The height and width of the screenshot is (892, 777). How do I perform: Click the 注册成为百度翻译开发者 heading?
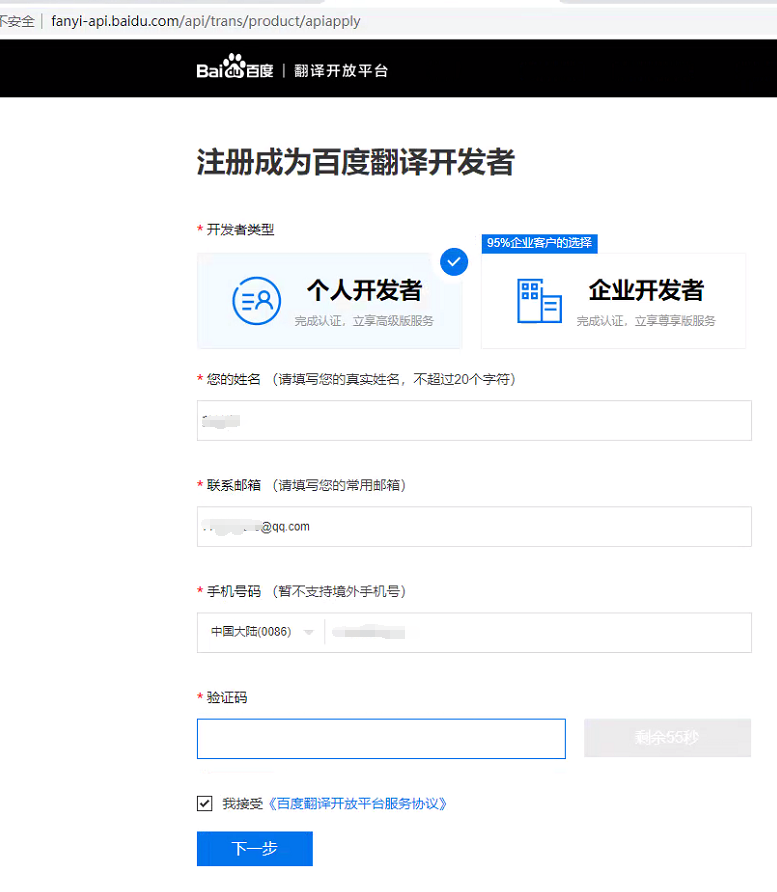356,162
